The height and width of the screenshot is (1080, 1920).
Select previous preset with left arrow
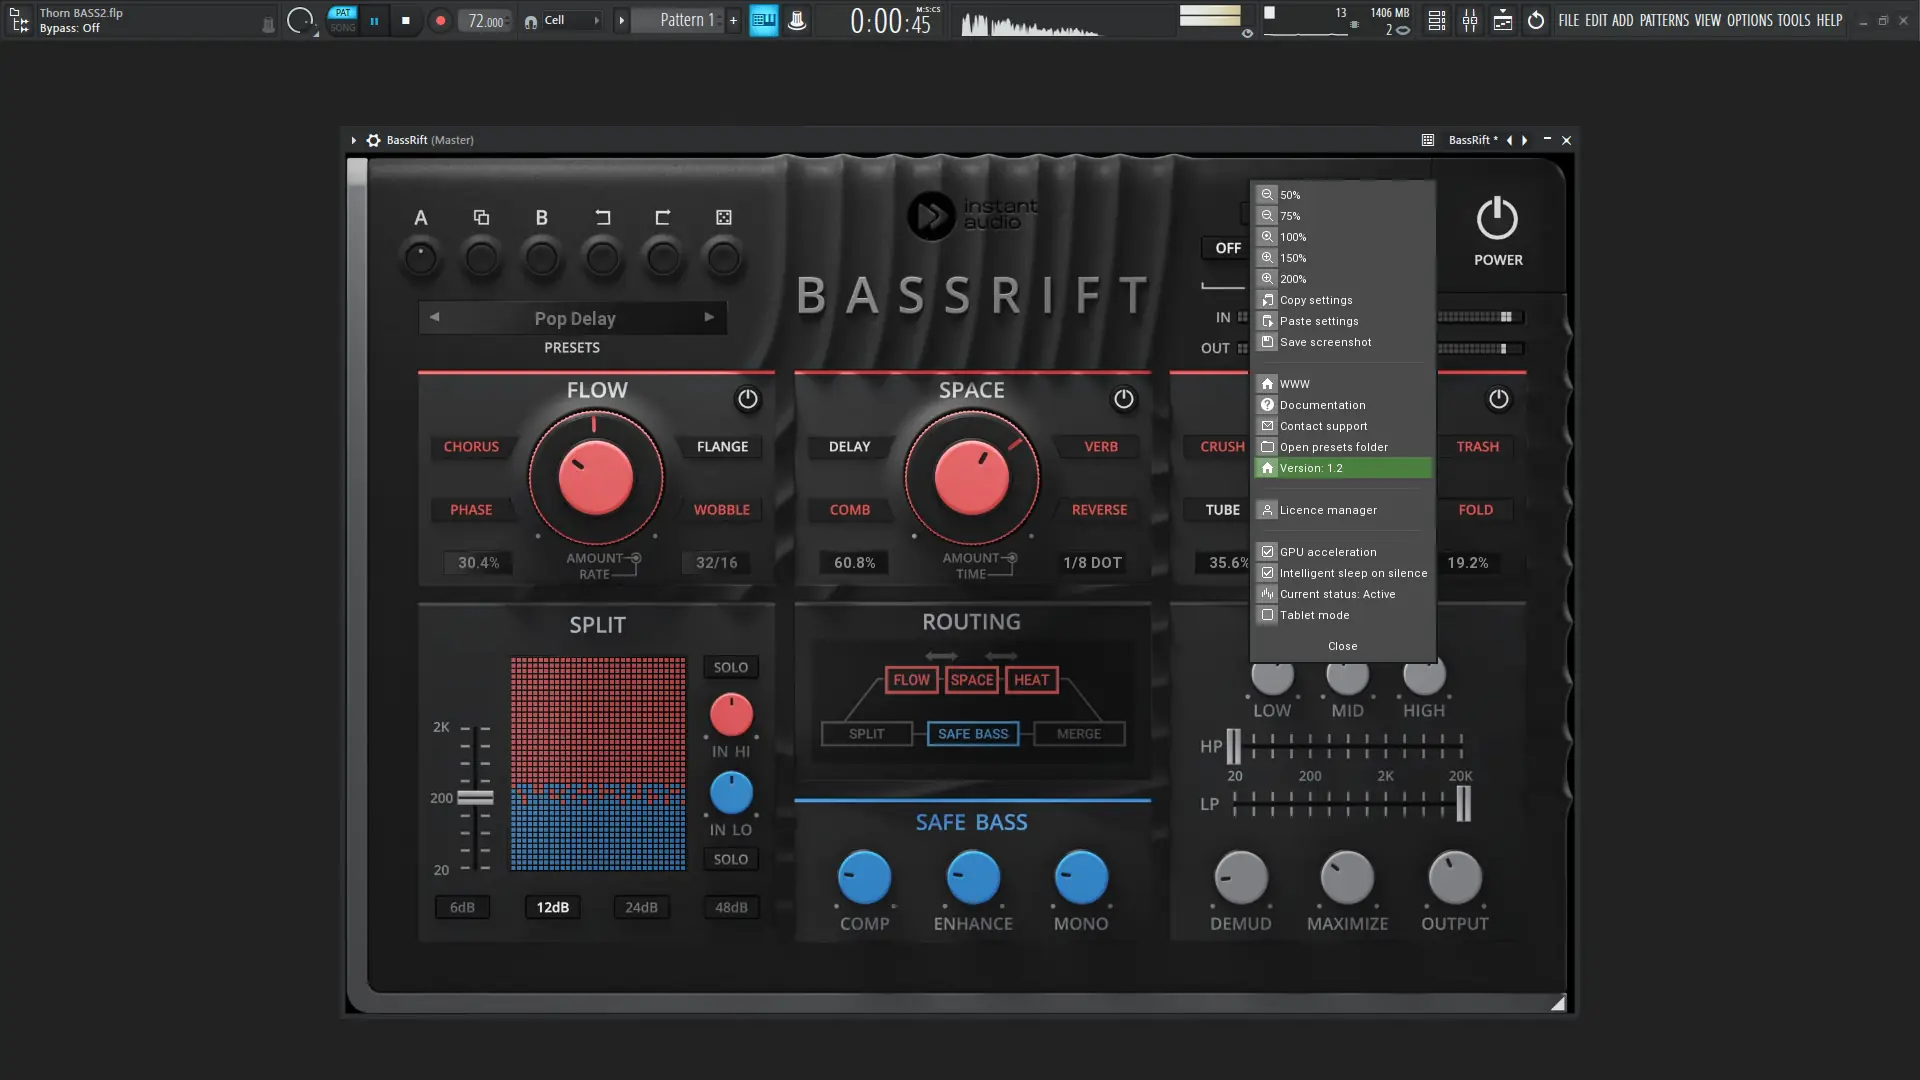pyautogui.click(x=434, y=317)
